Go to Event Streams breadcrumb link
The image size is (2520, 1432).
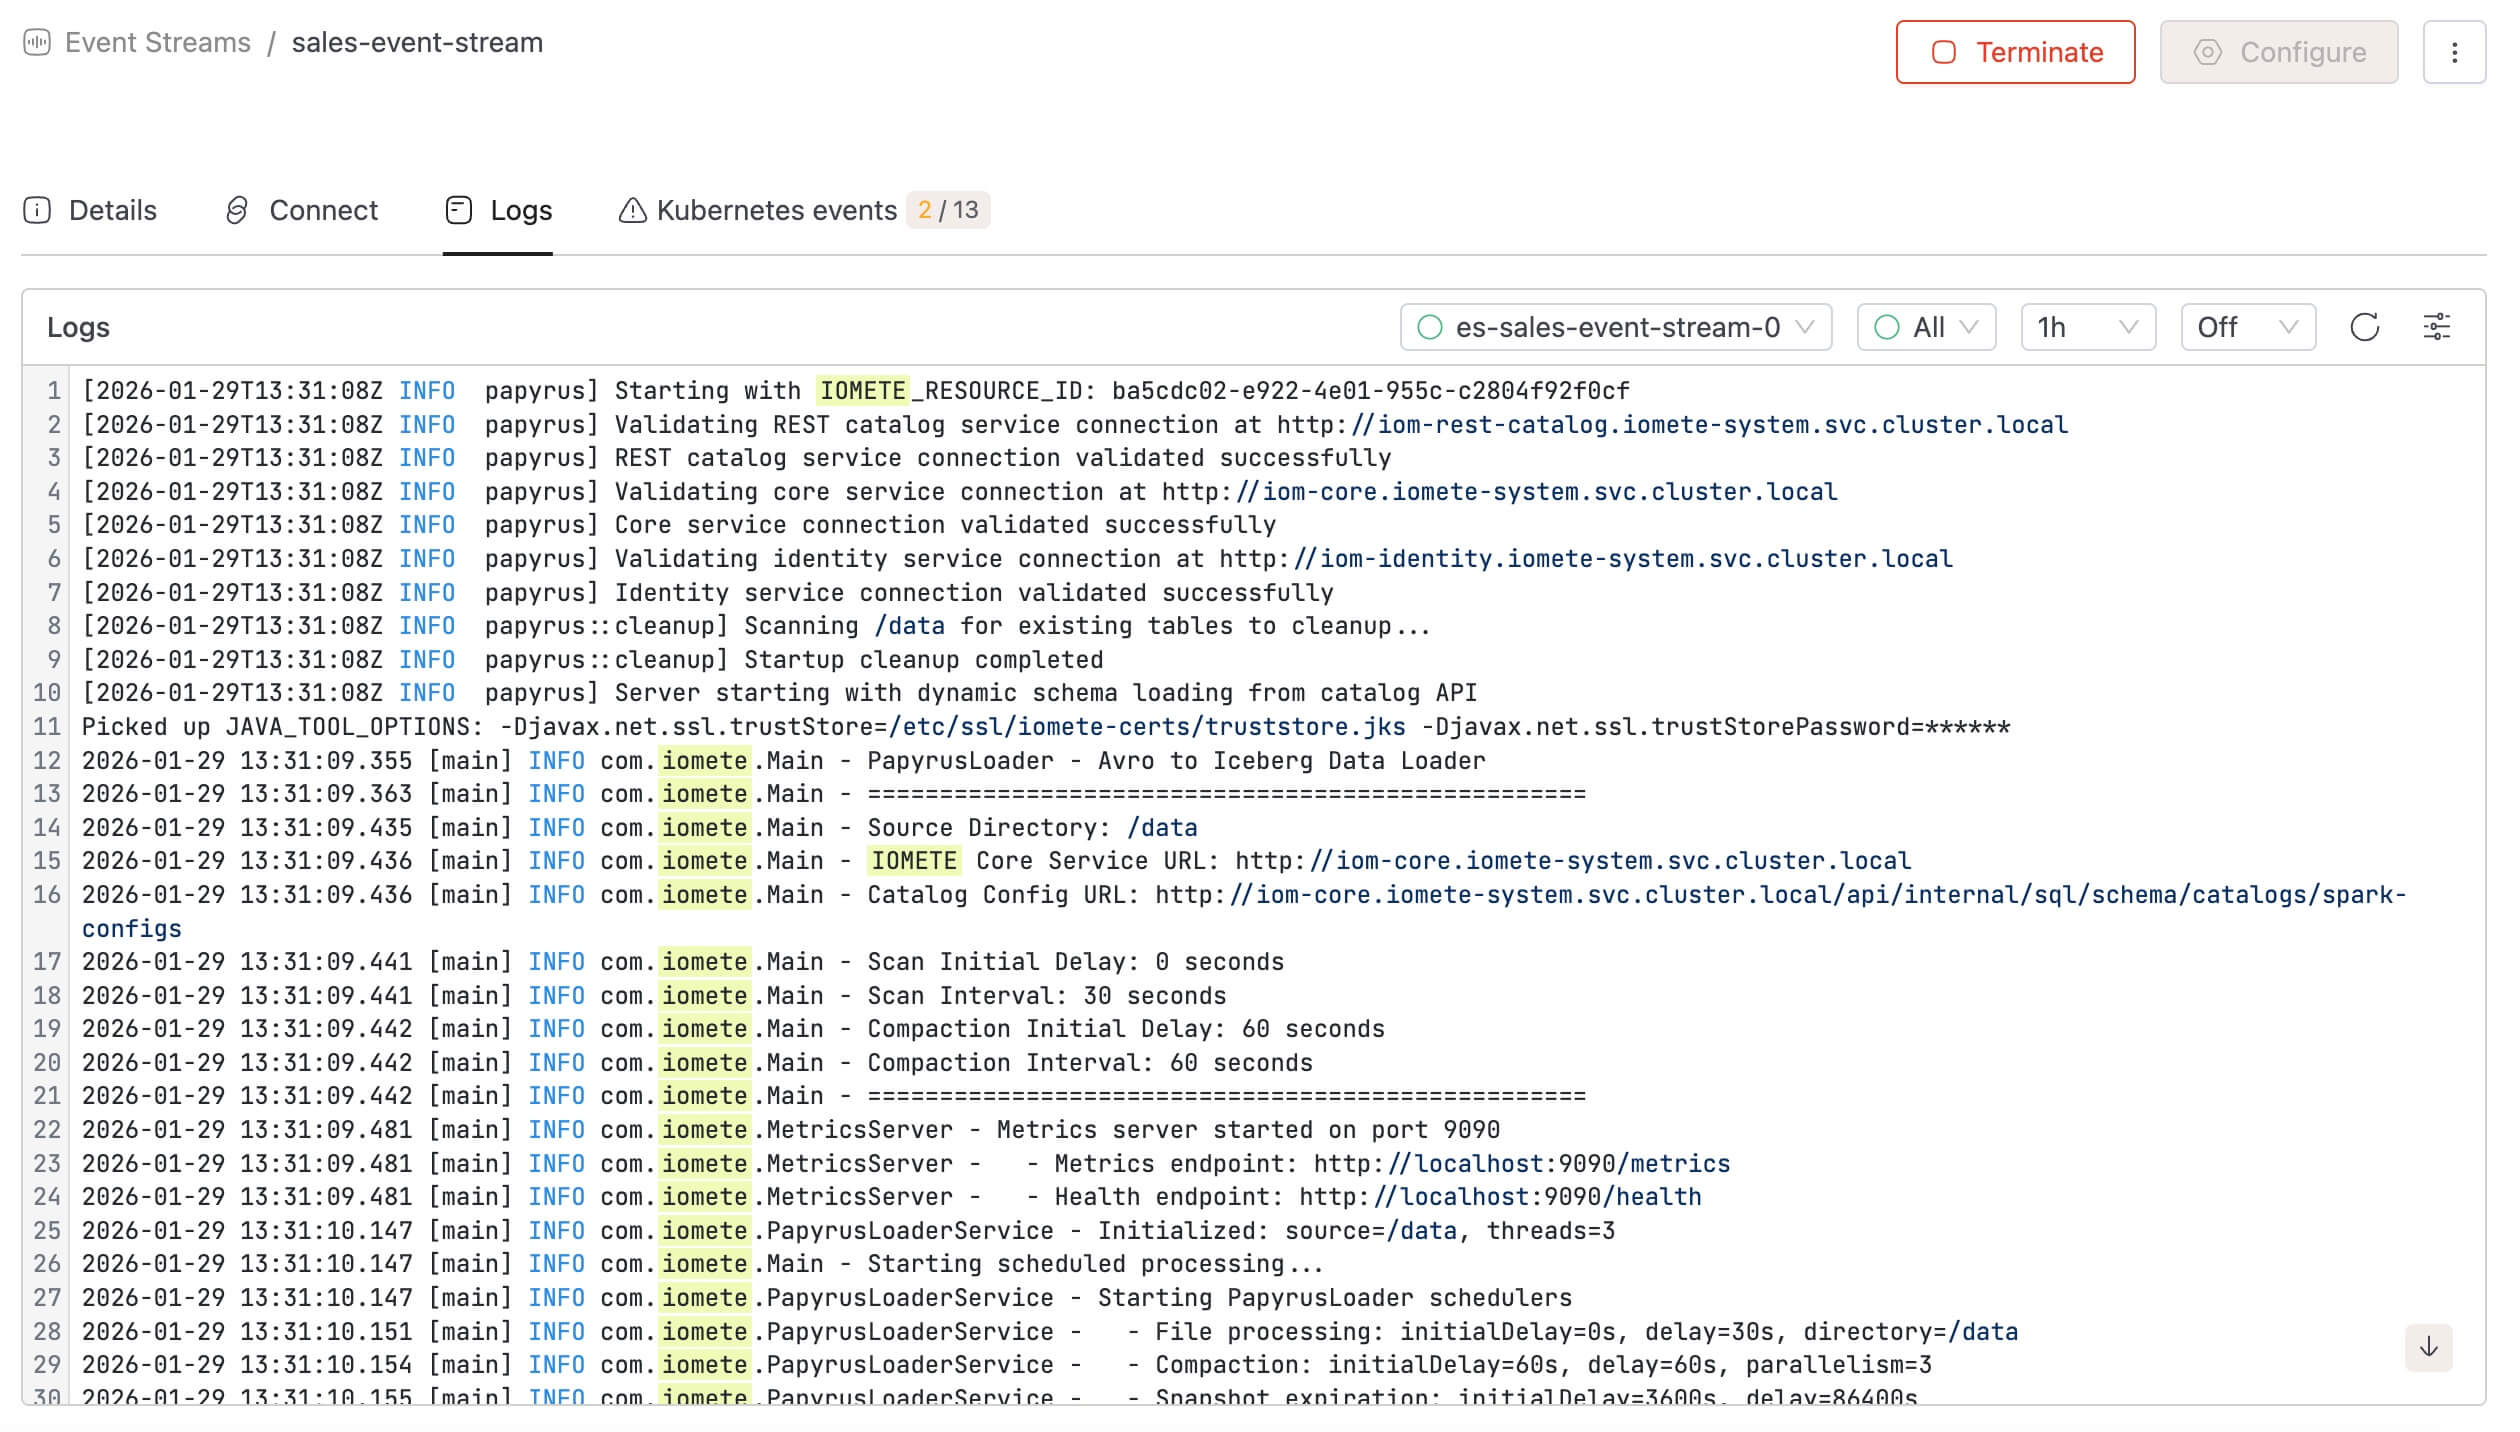pyautogui.click(x=158, y=43)
